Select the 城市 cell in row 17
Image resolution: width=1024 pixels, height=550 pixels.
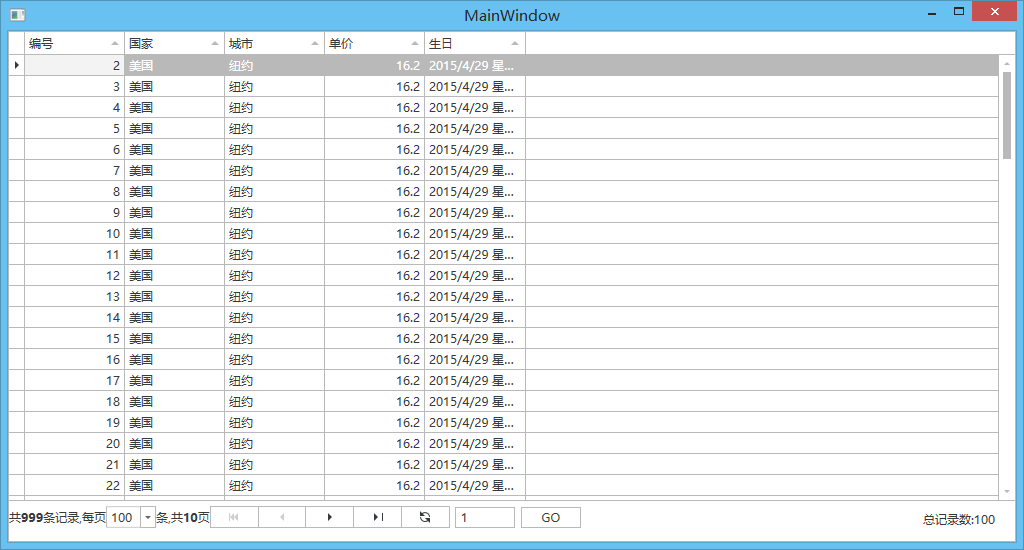[274, 380]
